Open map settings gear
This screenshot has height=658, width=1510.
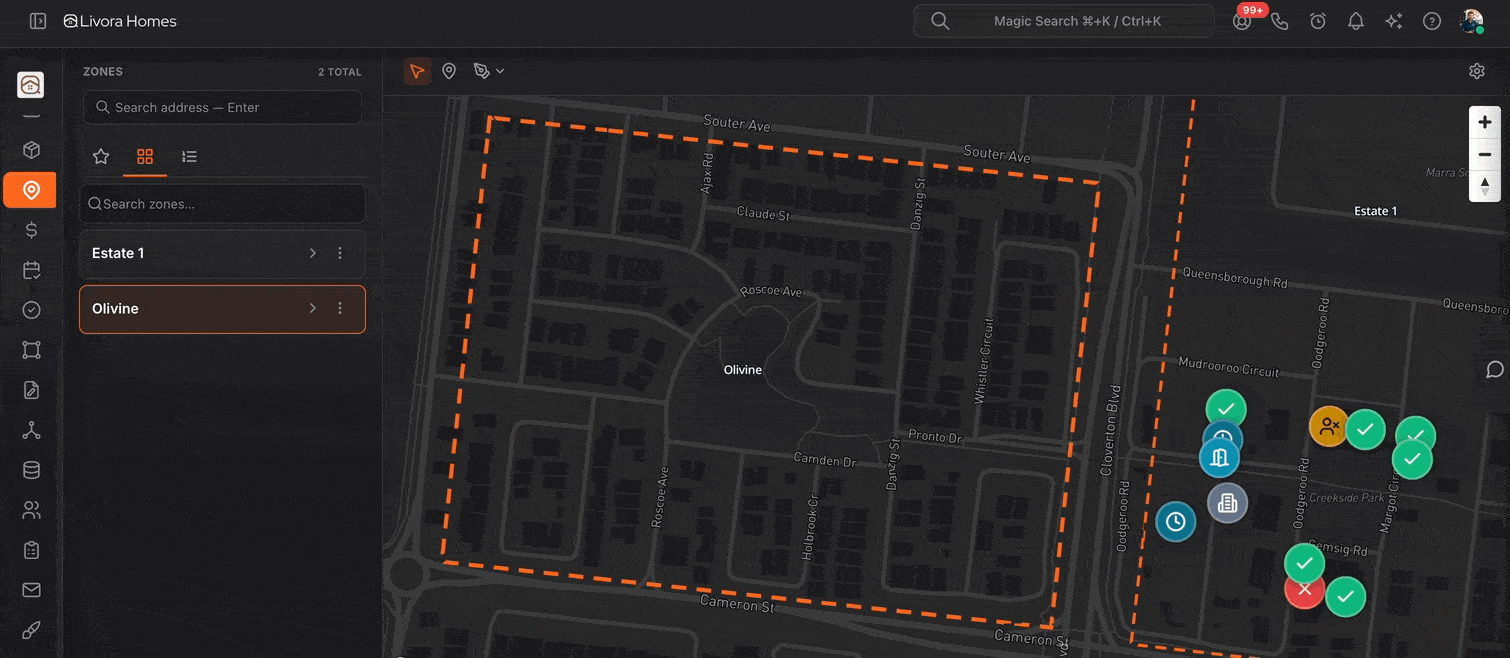pos(1477,71)
